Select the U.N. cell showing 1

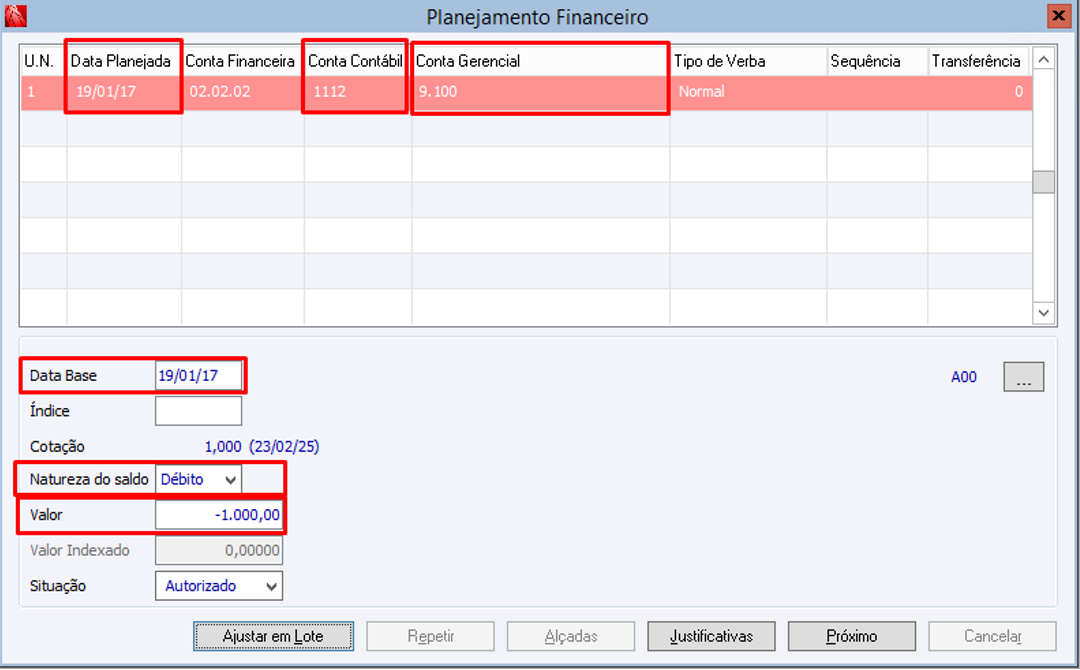pyautogui.click(x=43, y=92)
